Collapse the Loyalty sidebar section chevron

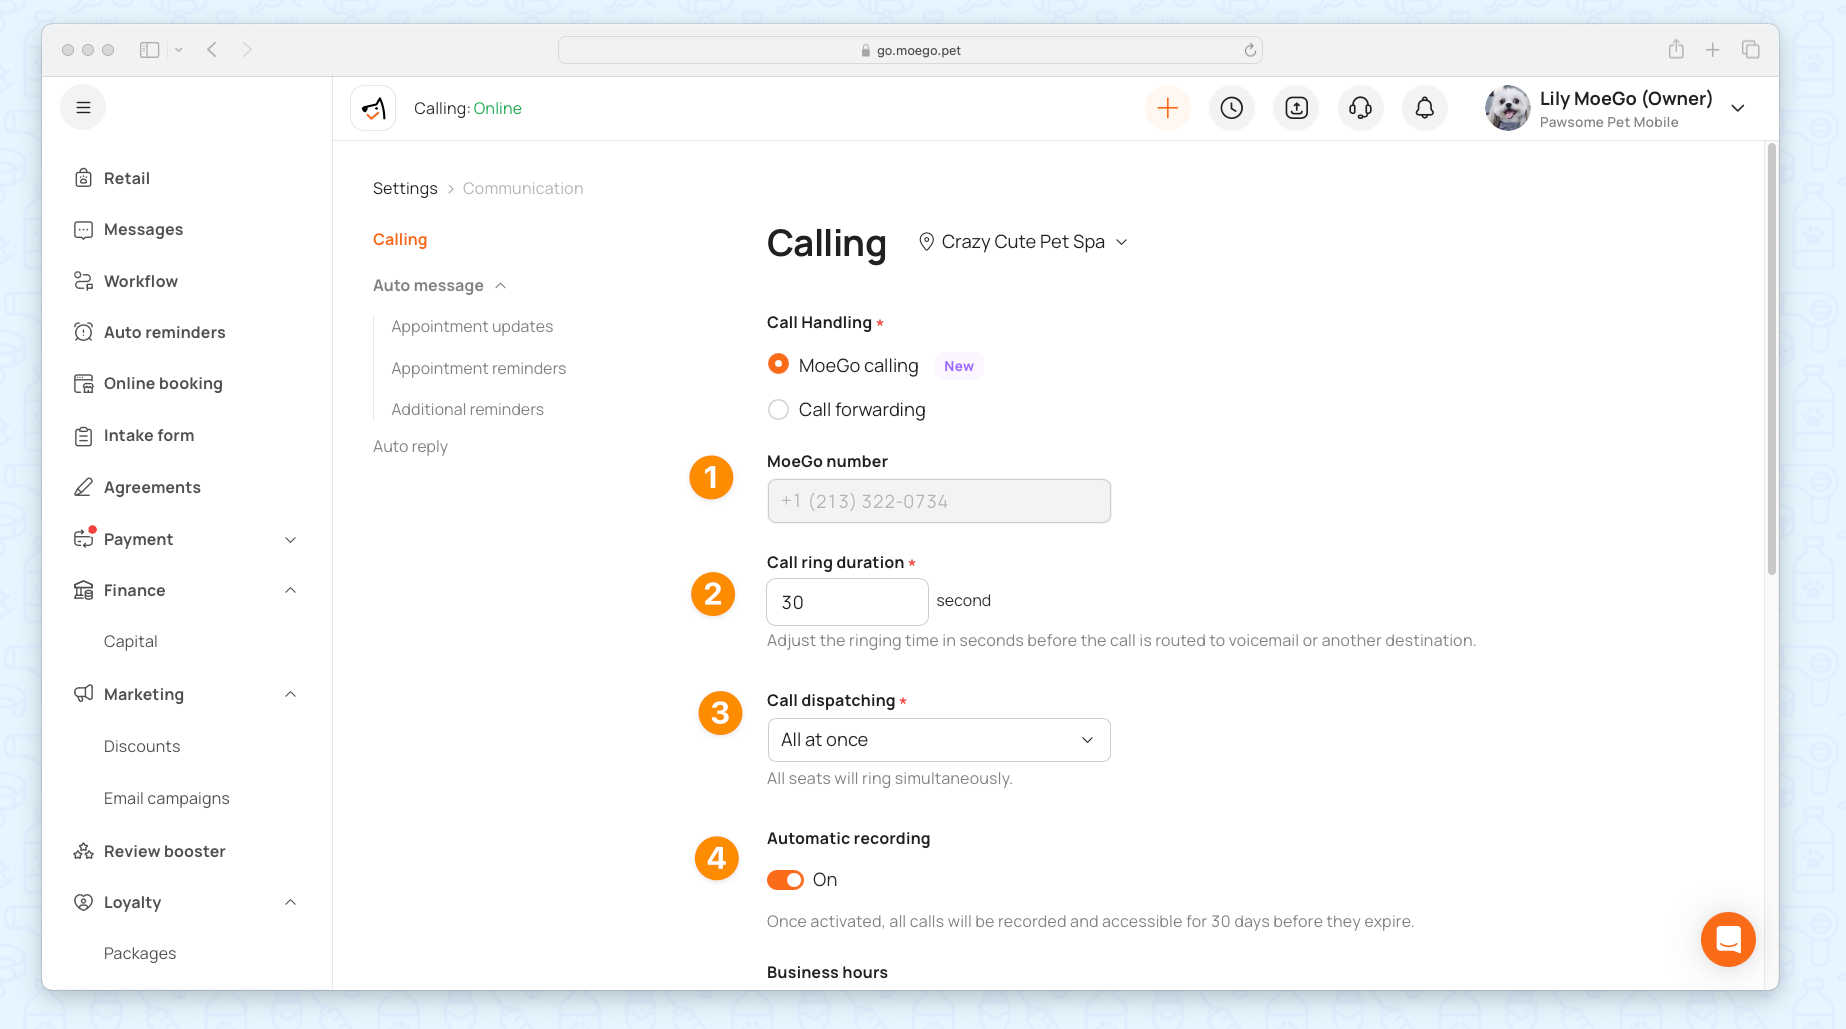(291, 902)
